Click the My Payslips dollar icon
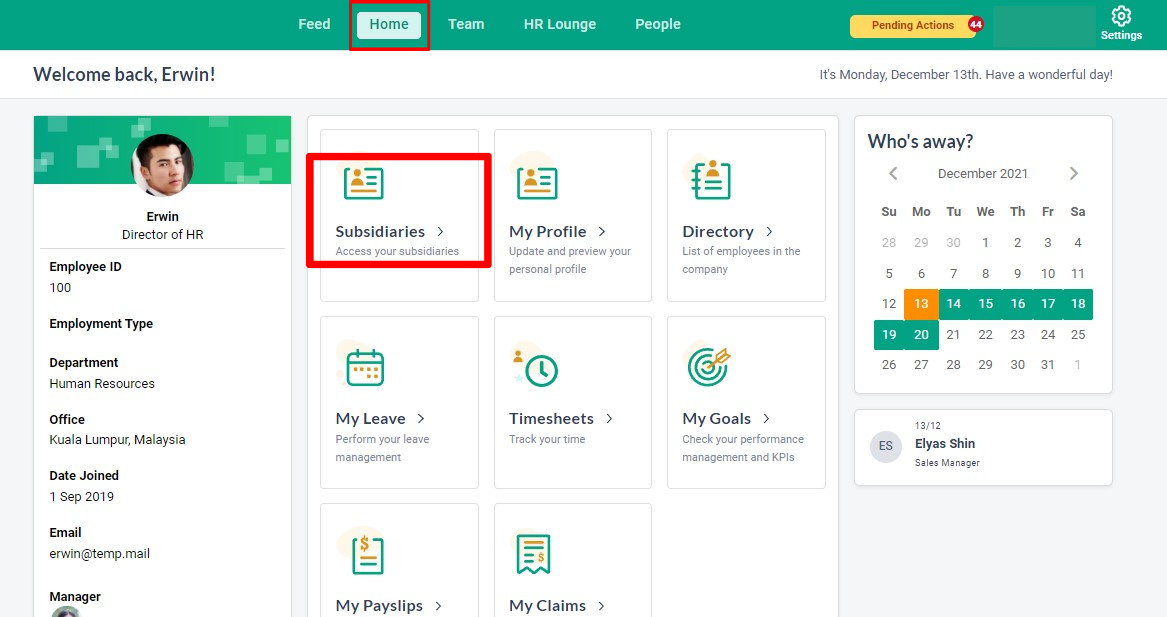1167x617 pixels. tap(366, 554)
